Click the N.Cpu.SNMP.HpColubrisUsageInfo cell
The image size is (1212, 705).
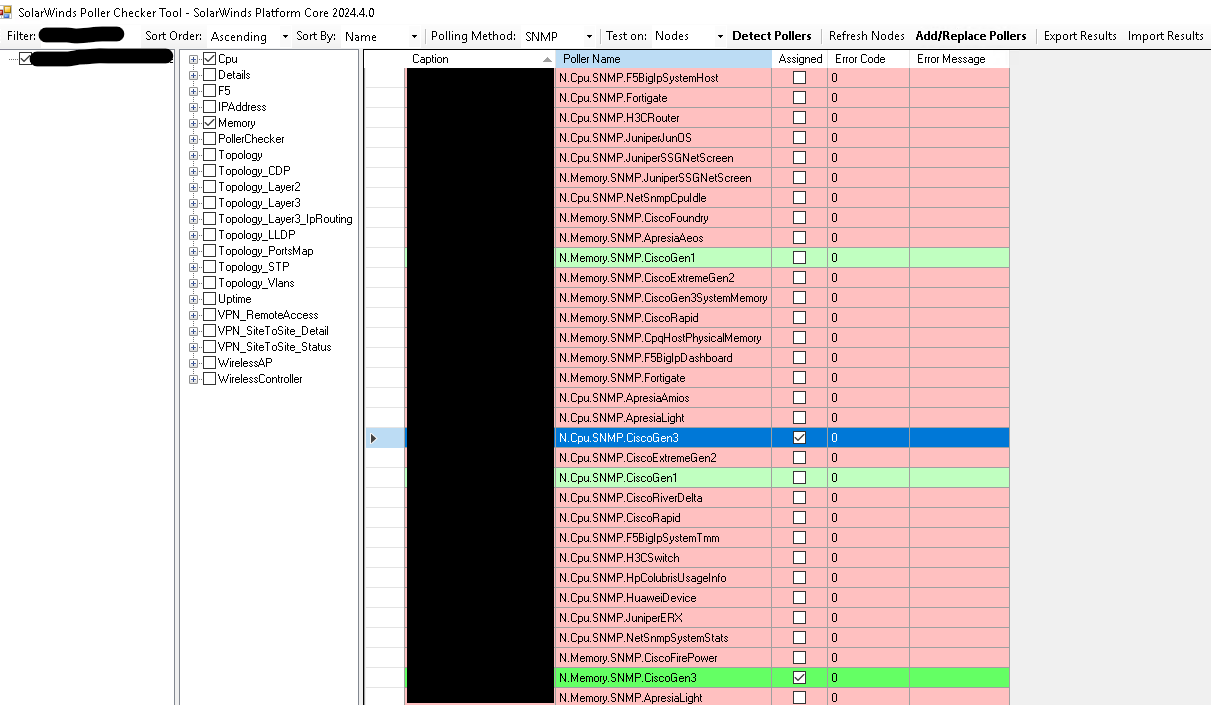coord(663,578)
